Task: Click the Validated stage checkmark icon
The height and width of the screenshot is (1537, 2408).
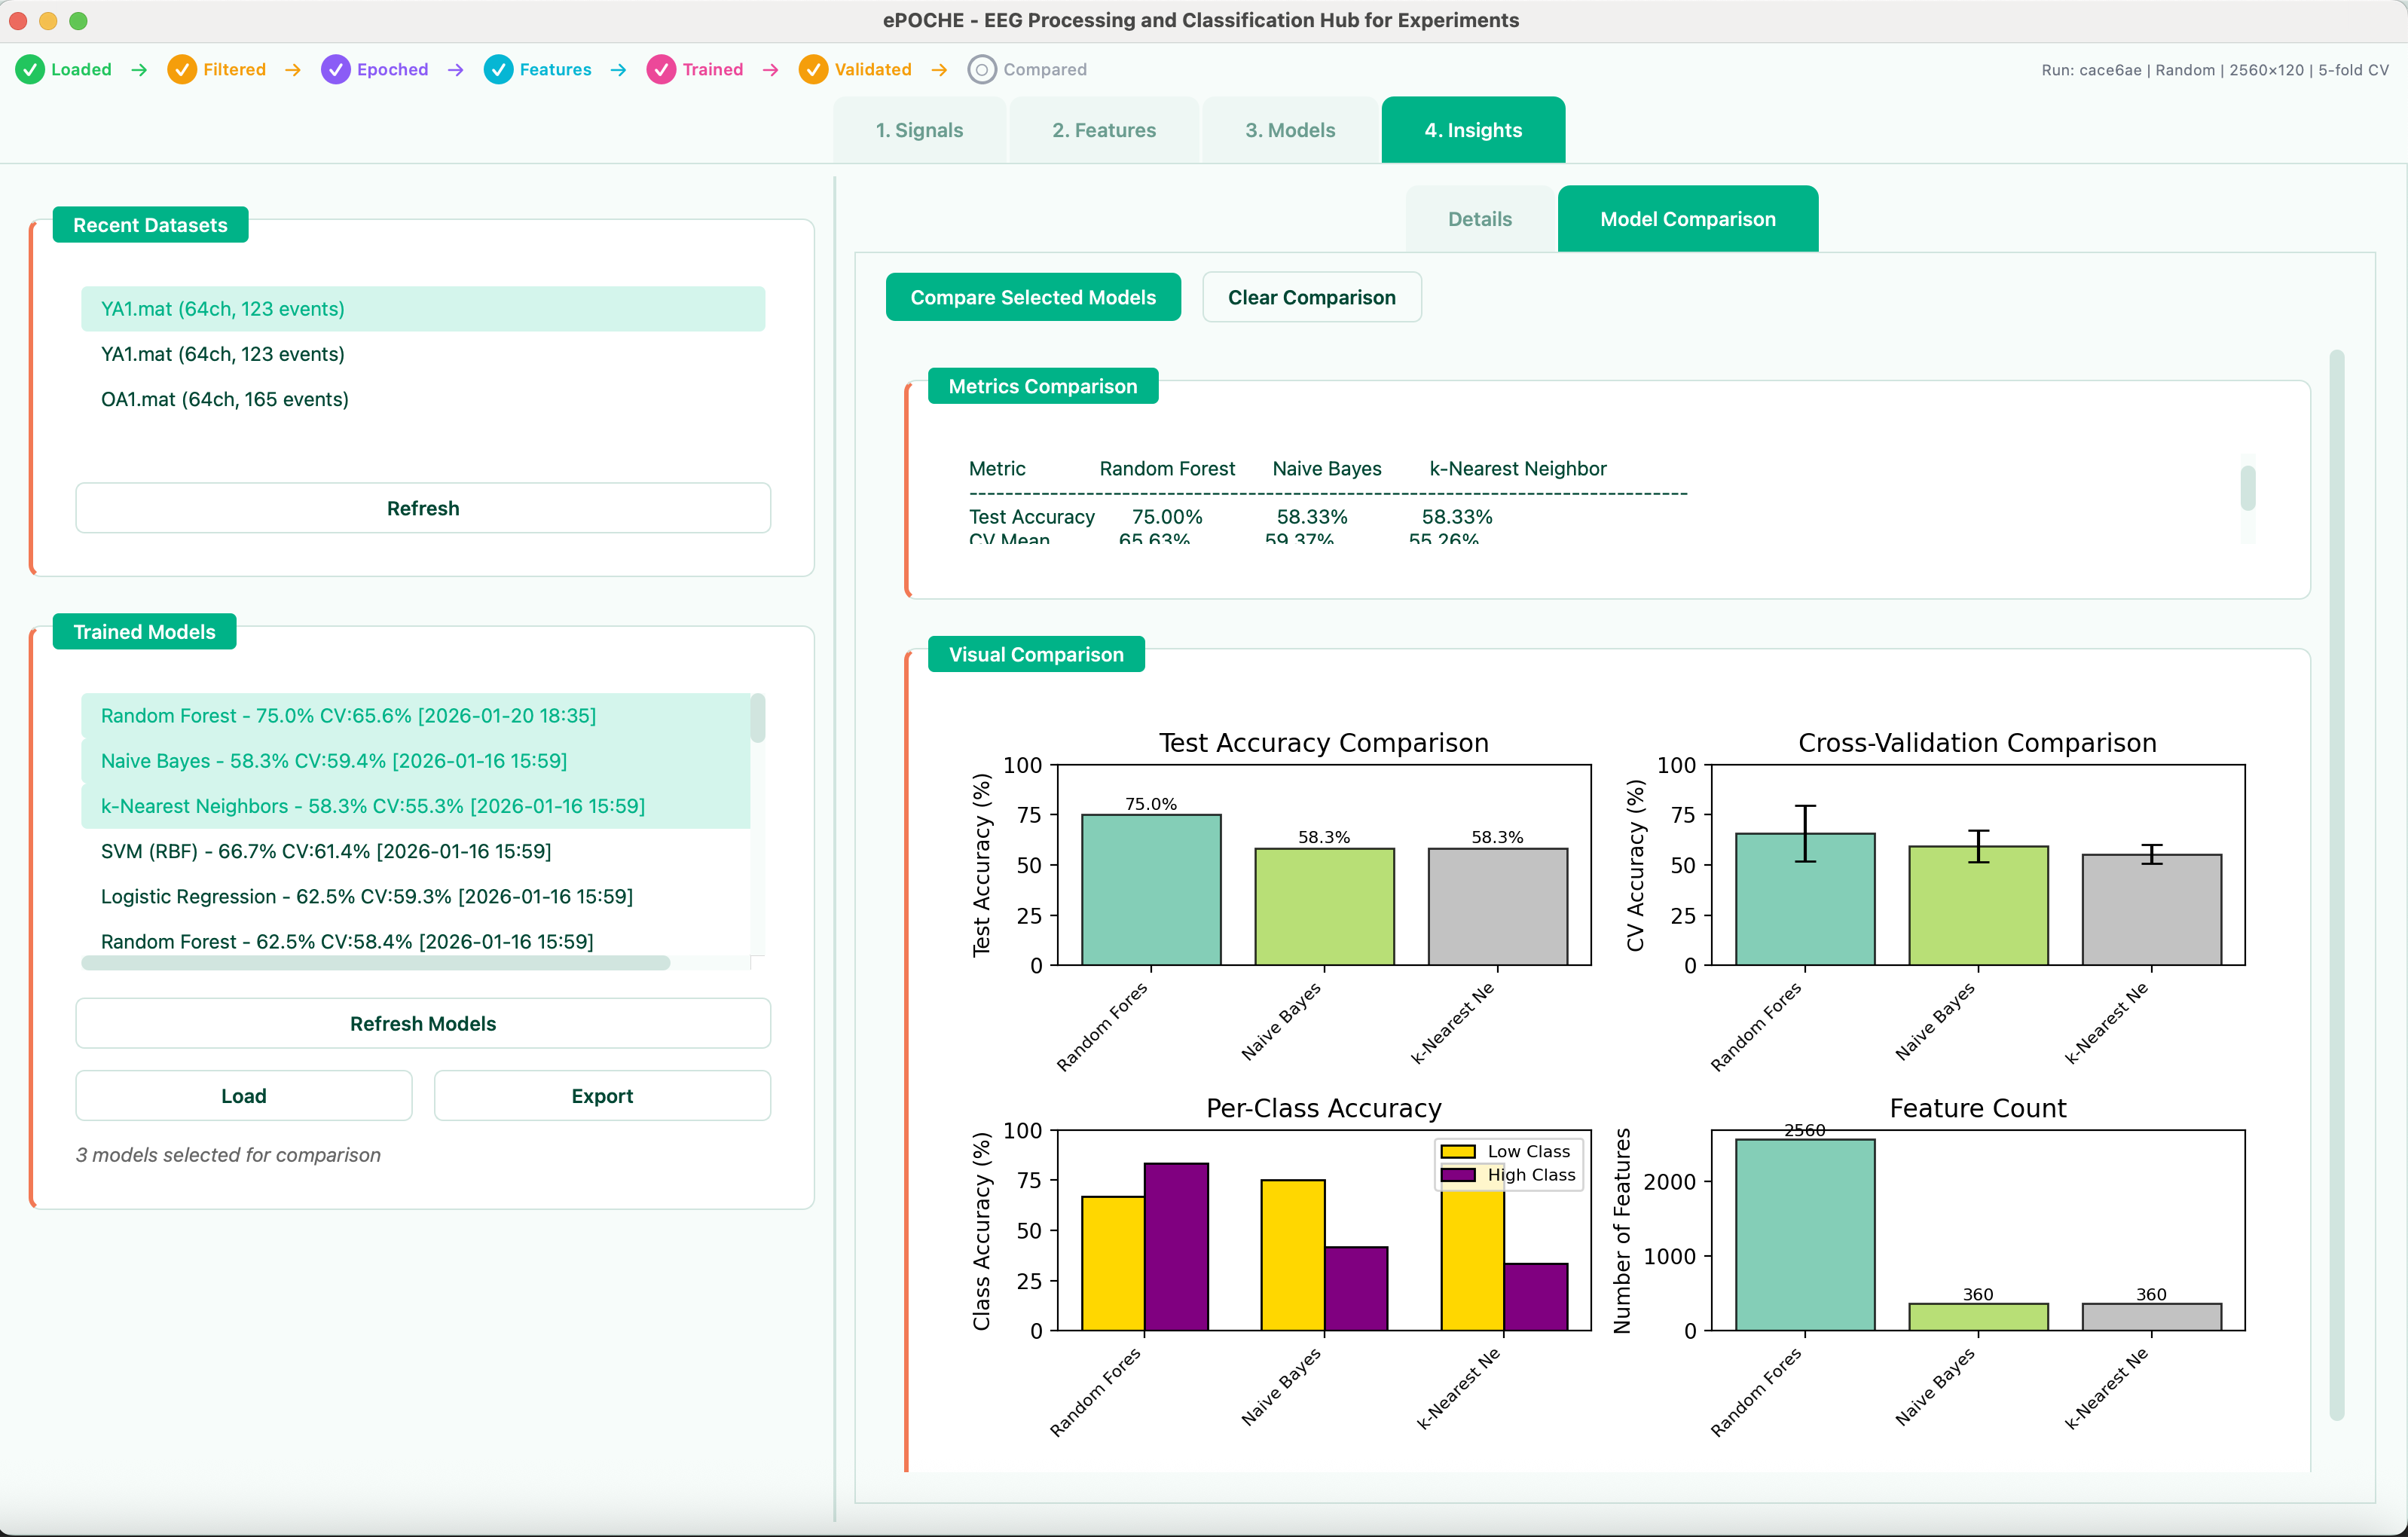Action: (x=813, y=69)
